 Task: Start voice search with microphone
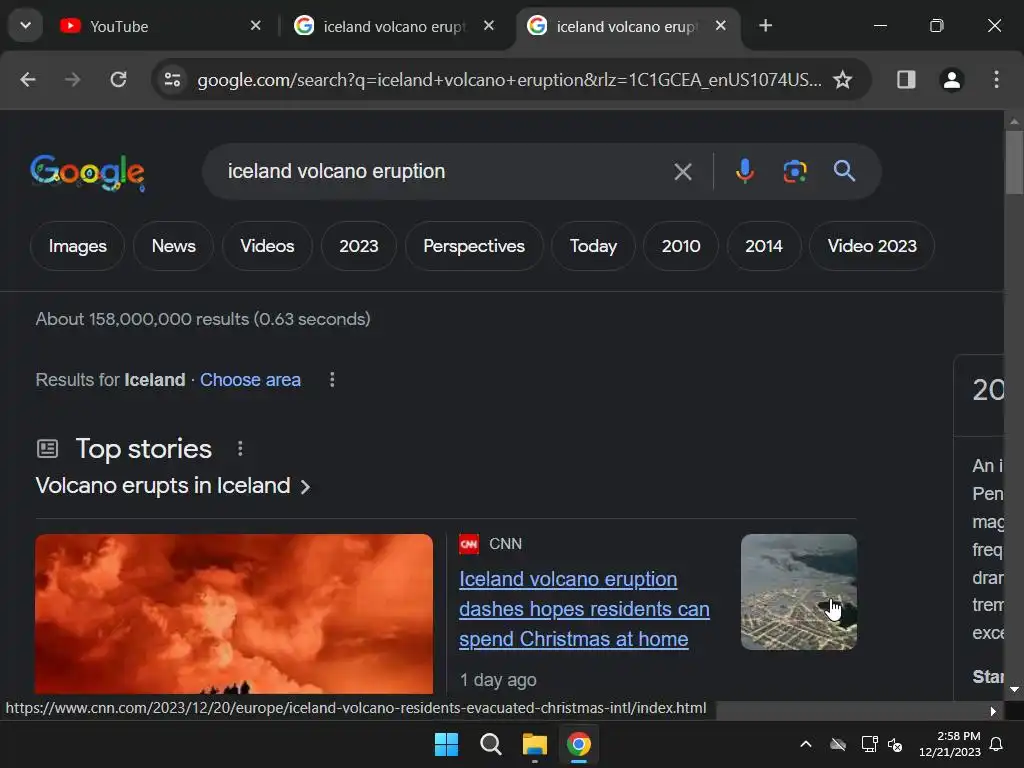[x=744, y=171]
